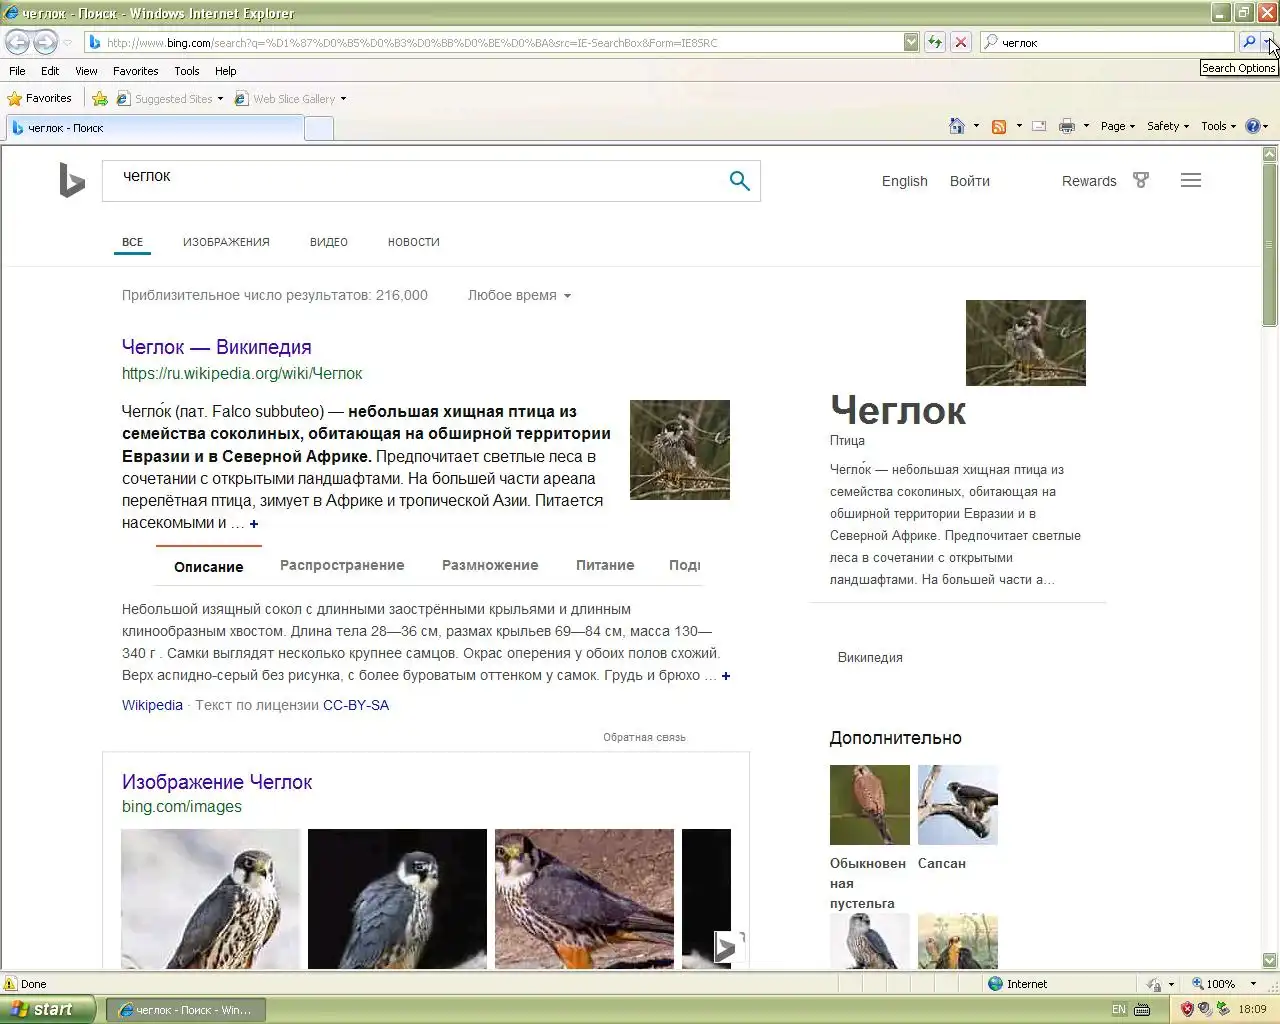Viewport: 1280px width, 1024px height.
Task: Select the Размножение section tab
Action: 490,565
